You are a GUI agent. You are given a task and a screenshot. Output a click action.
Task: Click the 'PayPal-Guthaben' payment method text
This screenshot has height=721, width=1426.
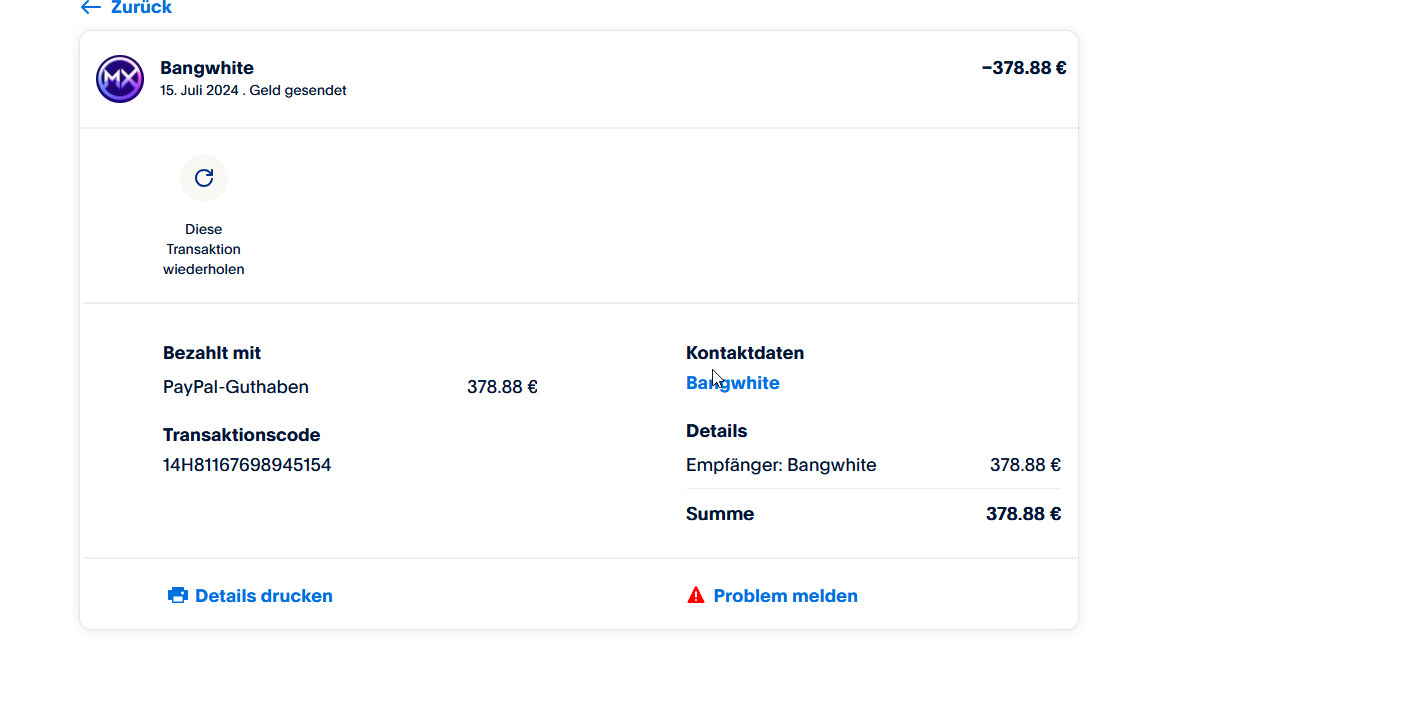pos(236,387)
